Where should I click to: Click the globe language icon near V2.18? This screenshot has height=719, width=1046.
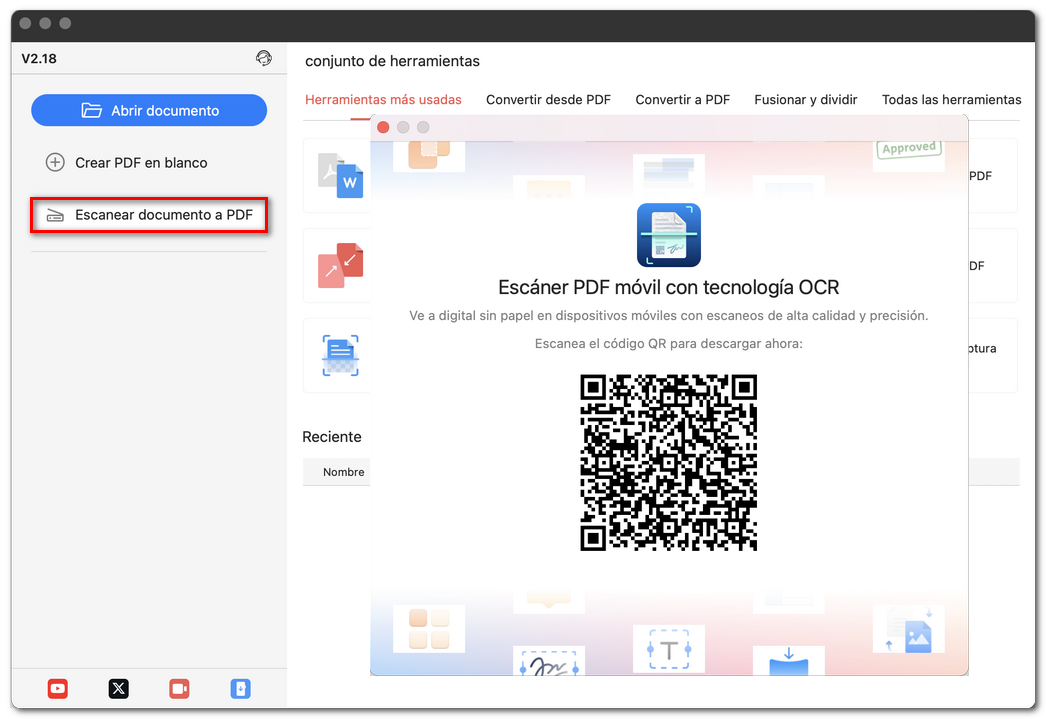point(264,58)
